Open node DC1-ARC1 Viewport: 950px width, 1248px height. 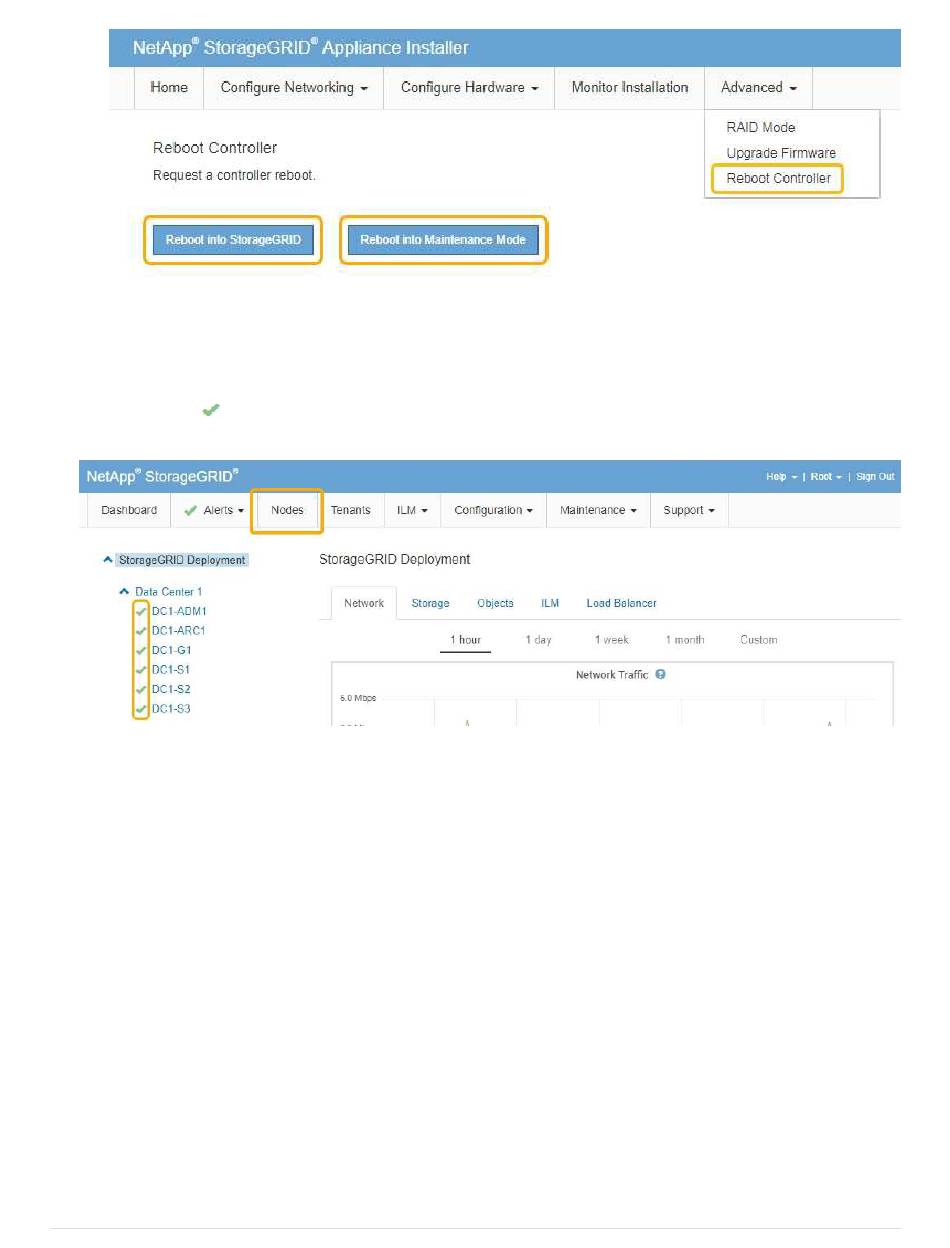[x=178, y=631]
